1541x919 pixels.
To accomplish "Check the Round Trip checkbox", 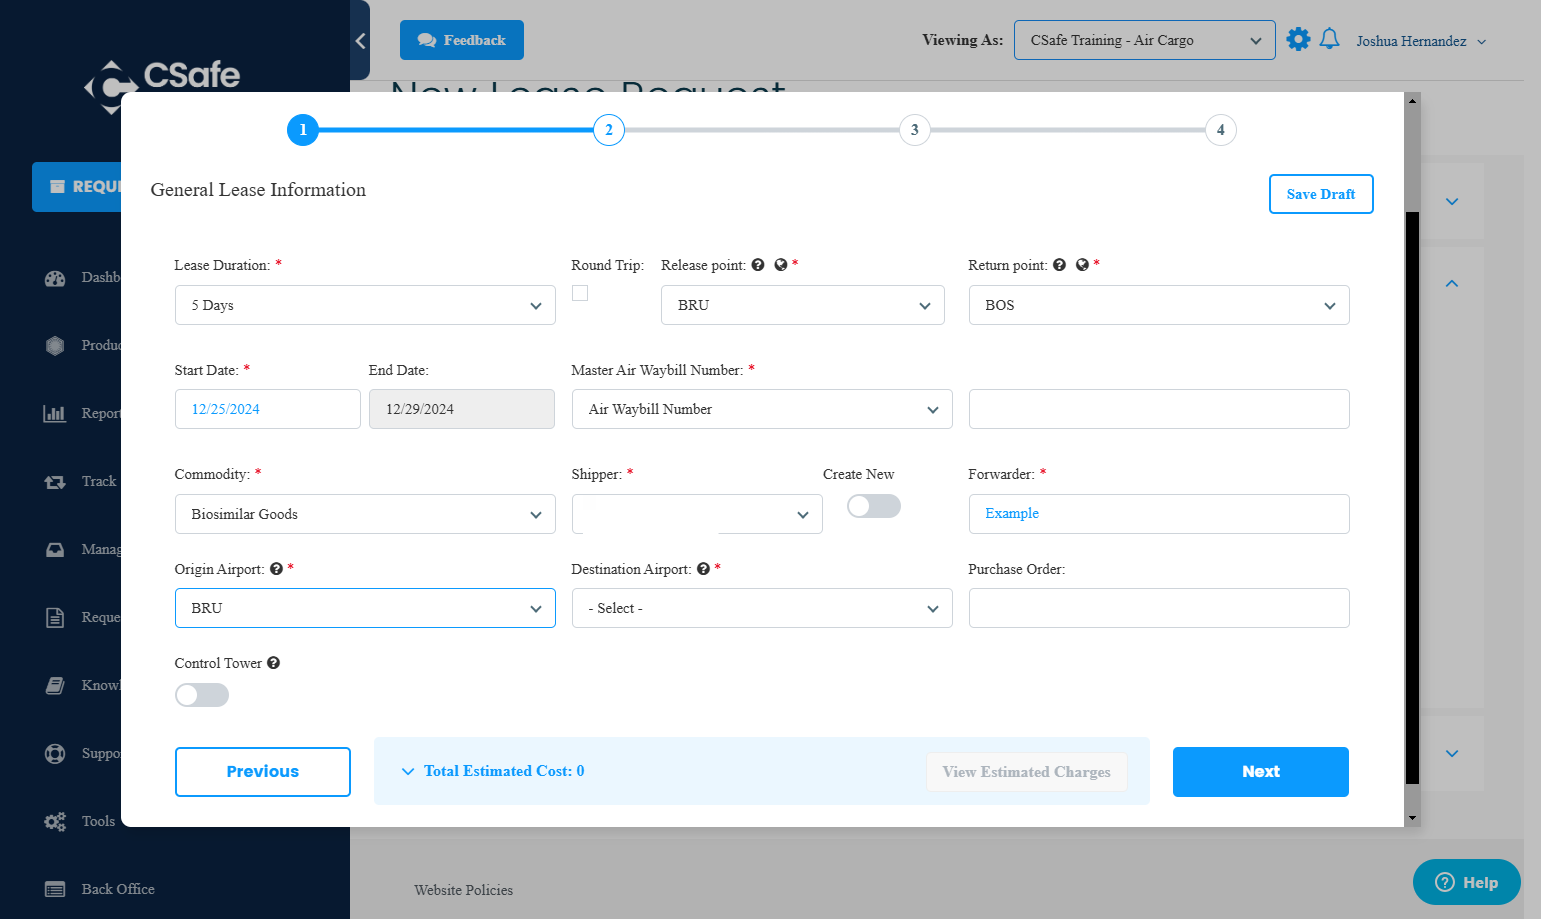I will (580, 293).
